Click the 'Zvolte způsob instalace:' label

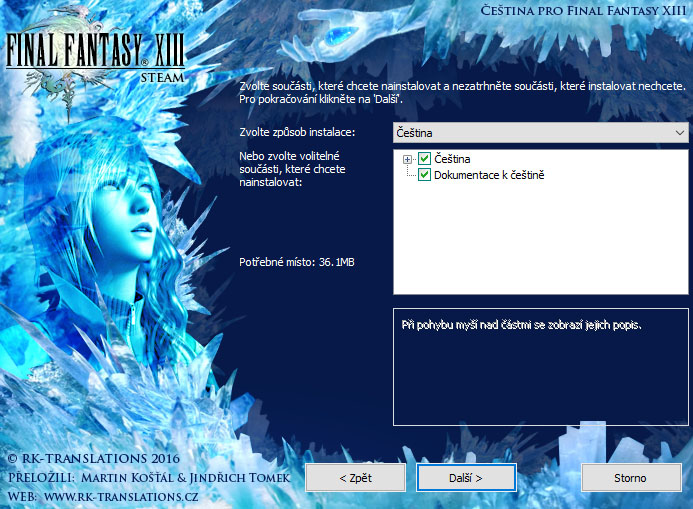coord(297,132)
